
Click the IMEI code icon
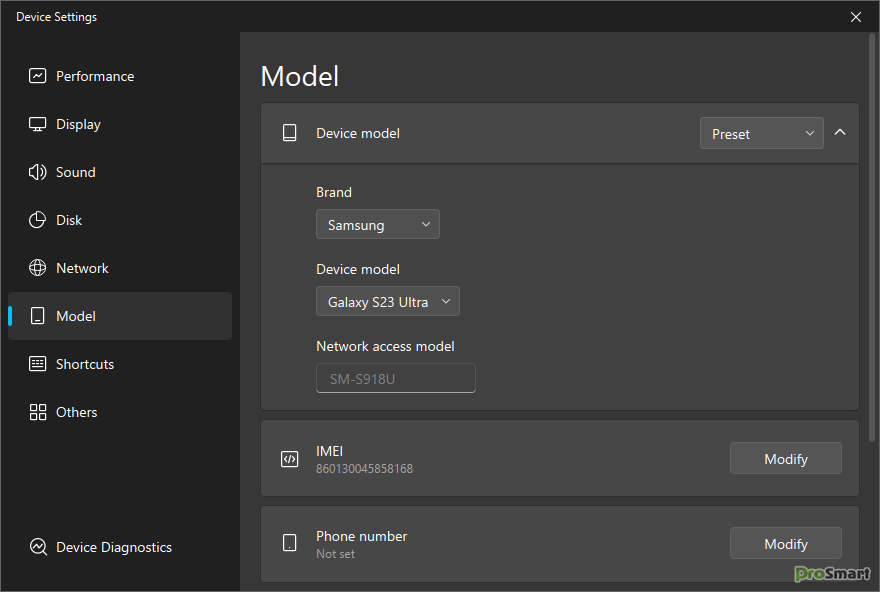pos(289,459)
